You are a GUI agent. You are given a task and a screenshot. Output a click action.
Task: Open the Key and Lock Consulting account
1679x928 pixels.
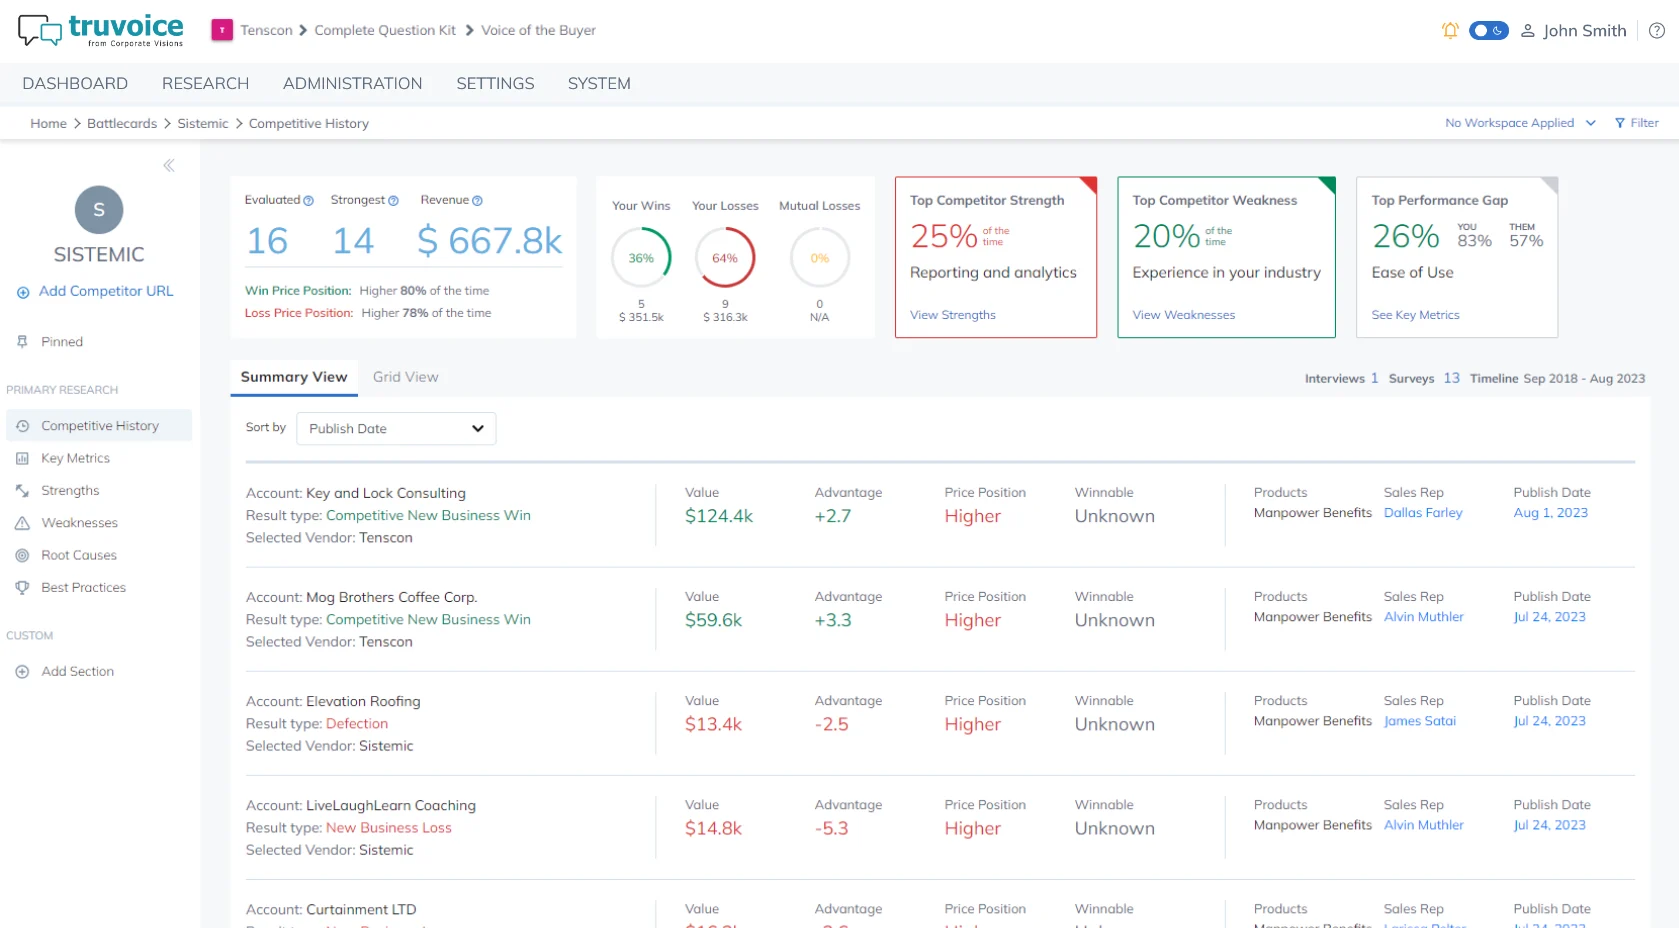386,493
